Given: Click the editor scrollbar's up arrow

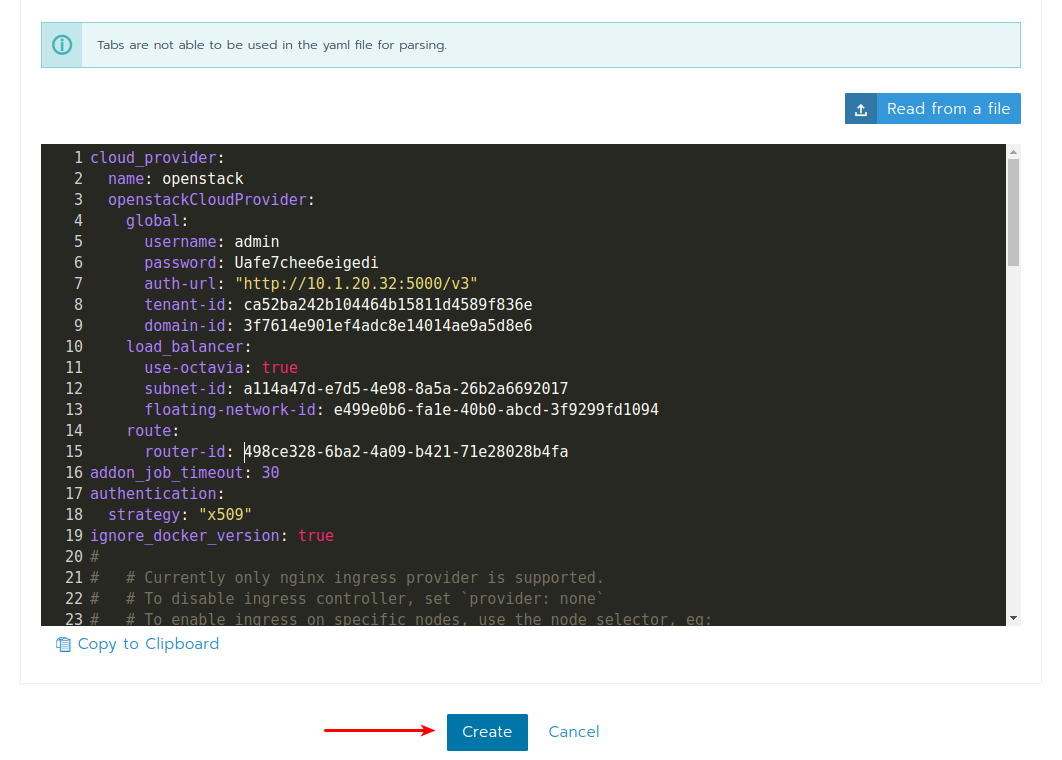Looking at the screenshot, I should pyautogui.click(x=1013, y=152).
